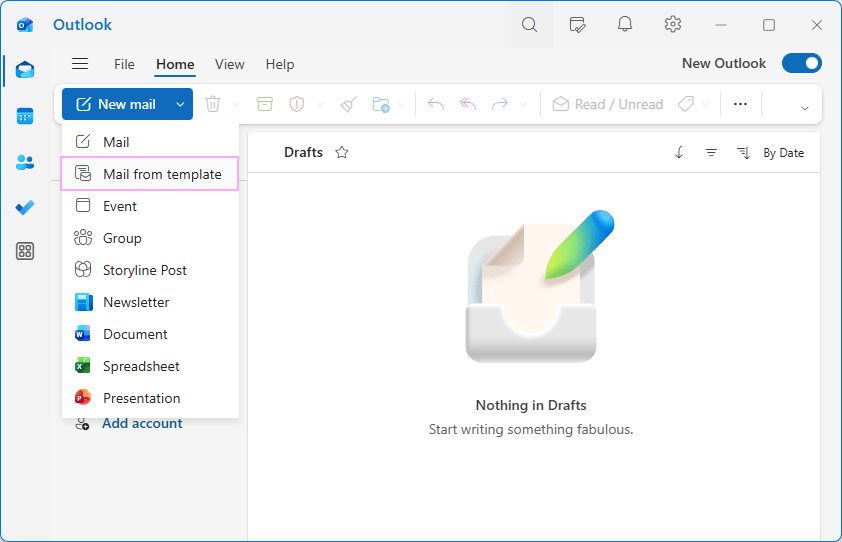This screenshot has width=842, height=542.
Task: Open the Categorize dropdown arrow
Action: pyautogui.click(x=706, y=104)
